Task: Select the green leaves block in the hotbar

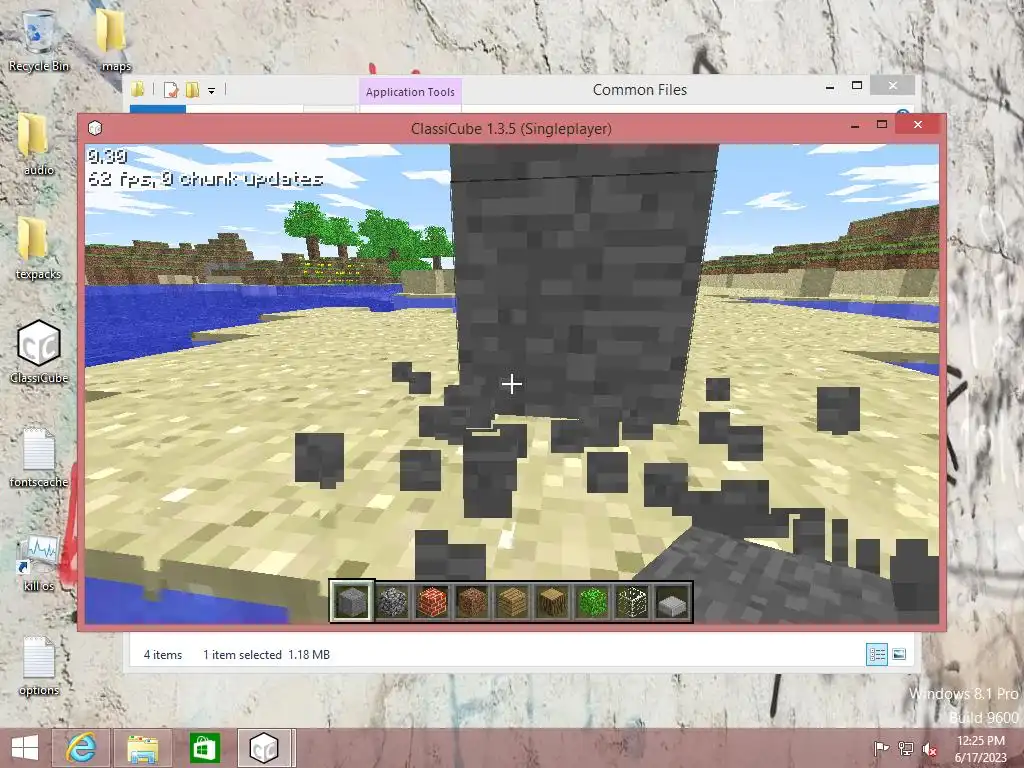Action: coord(592,601)
